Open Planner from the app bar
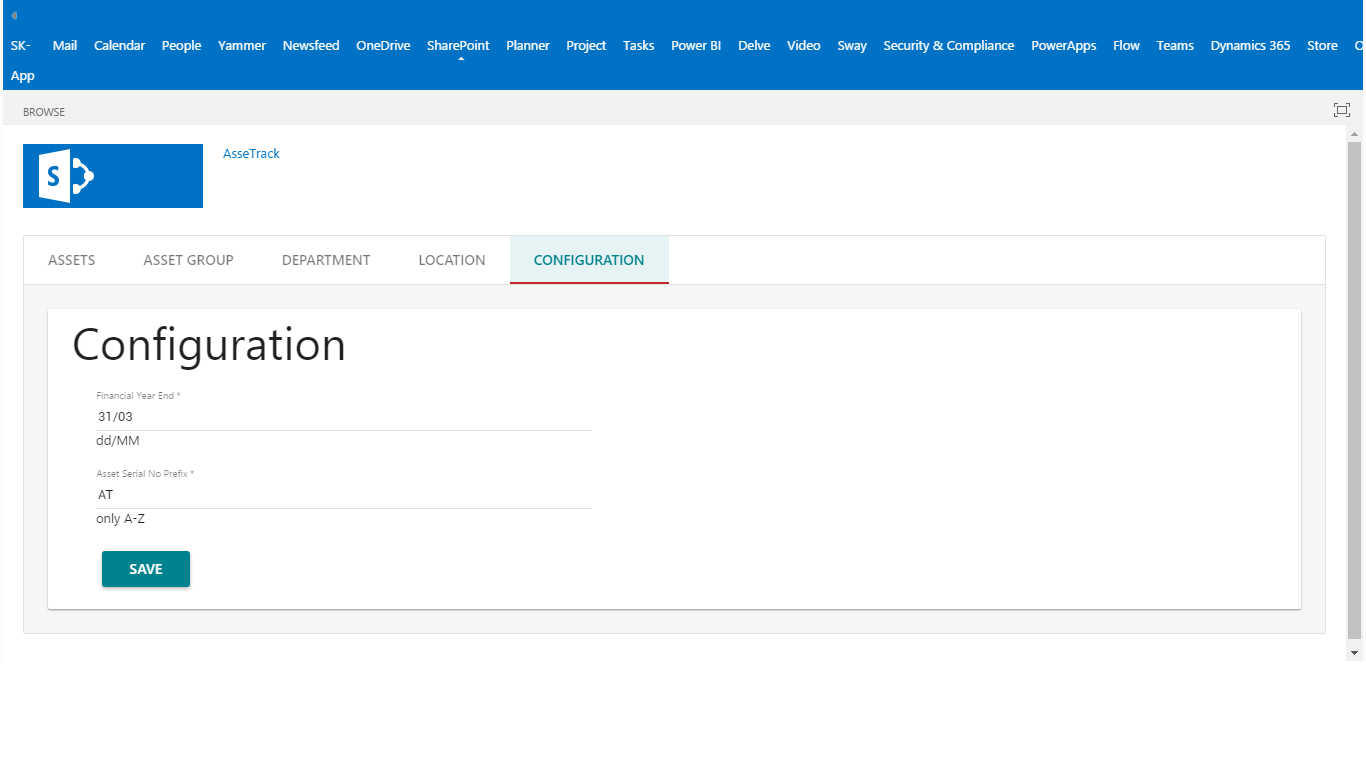 528,45
